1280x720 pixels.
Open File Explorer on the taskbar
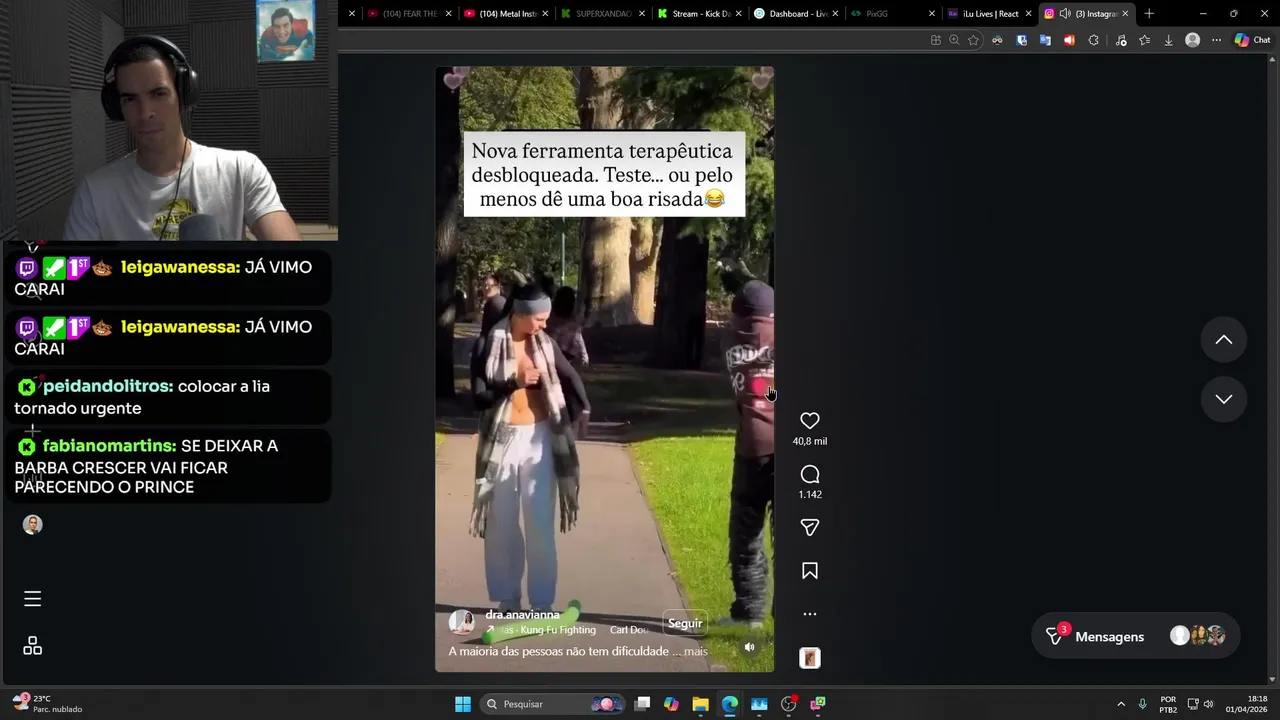tap(700, 704)
